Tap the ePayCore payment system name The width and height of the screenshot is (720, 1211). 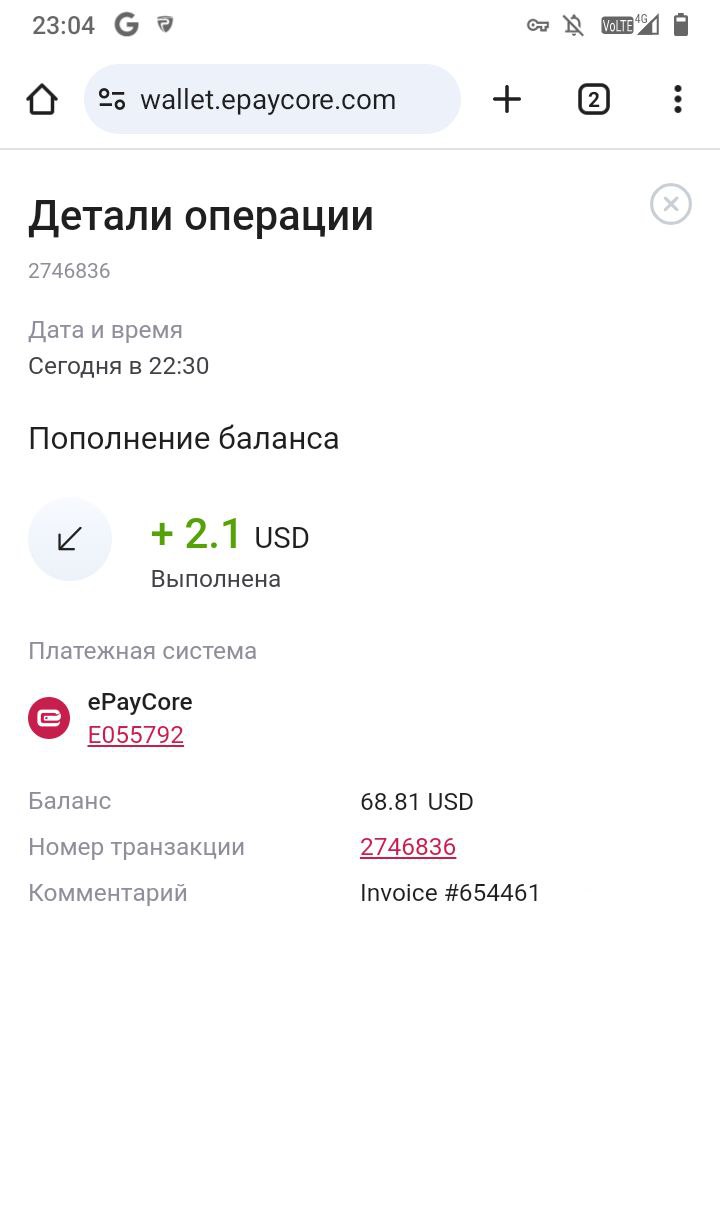140,702
